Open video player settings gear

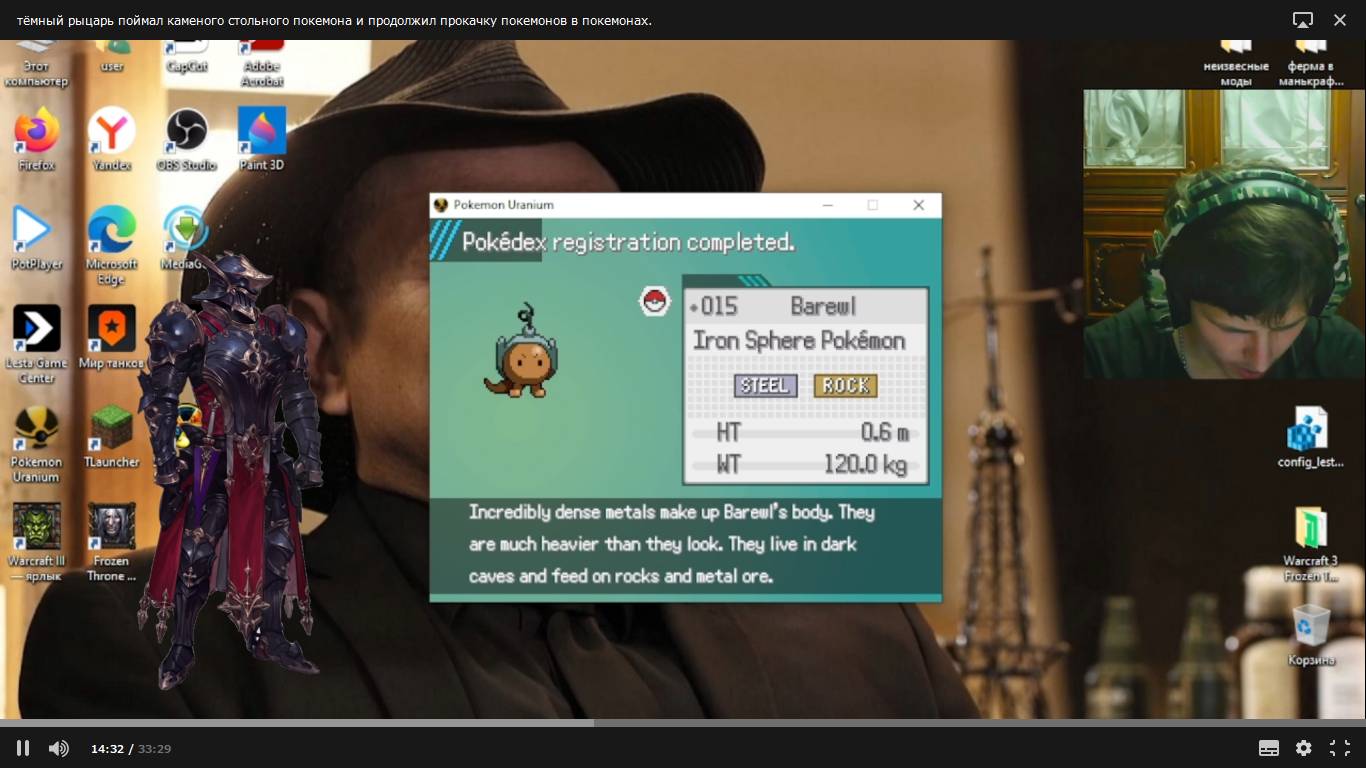(1304, 748)
